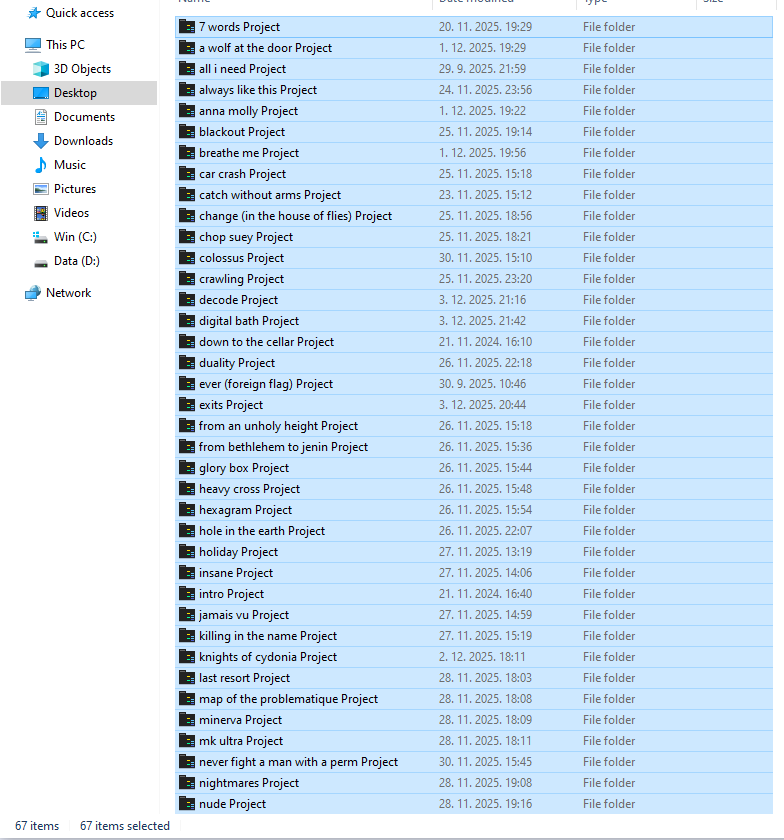784x840 pixels.
Task: Click File folder type of nude Project
Action: [609, 804]
